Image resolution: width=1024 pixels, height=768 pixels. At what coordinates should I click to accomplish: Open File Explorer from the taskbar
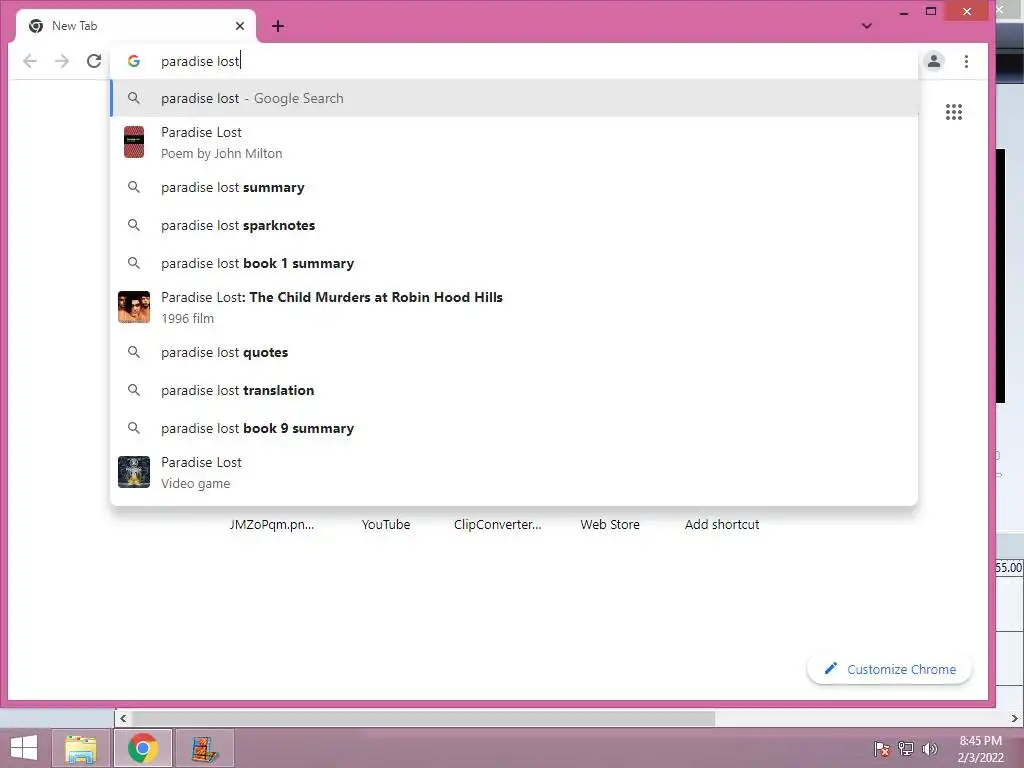(81, 749)
